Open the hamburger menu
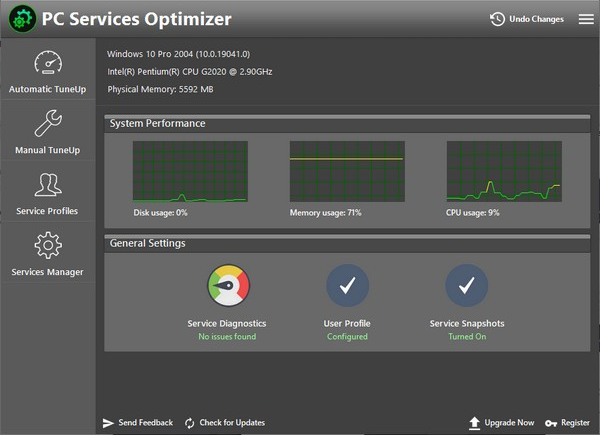Image resolution: width=600 pixels, height=436 pixels. coord(586,19)
